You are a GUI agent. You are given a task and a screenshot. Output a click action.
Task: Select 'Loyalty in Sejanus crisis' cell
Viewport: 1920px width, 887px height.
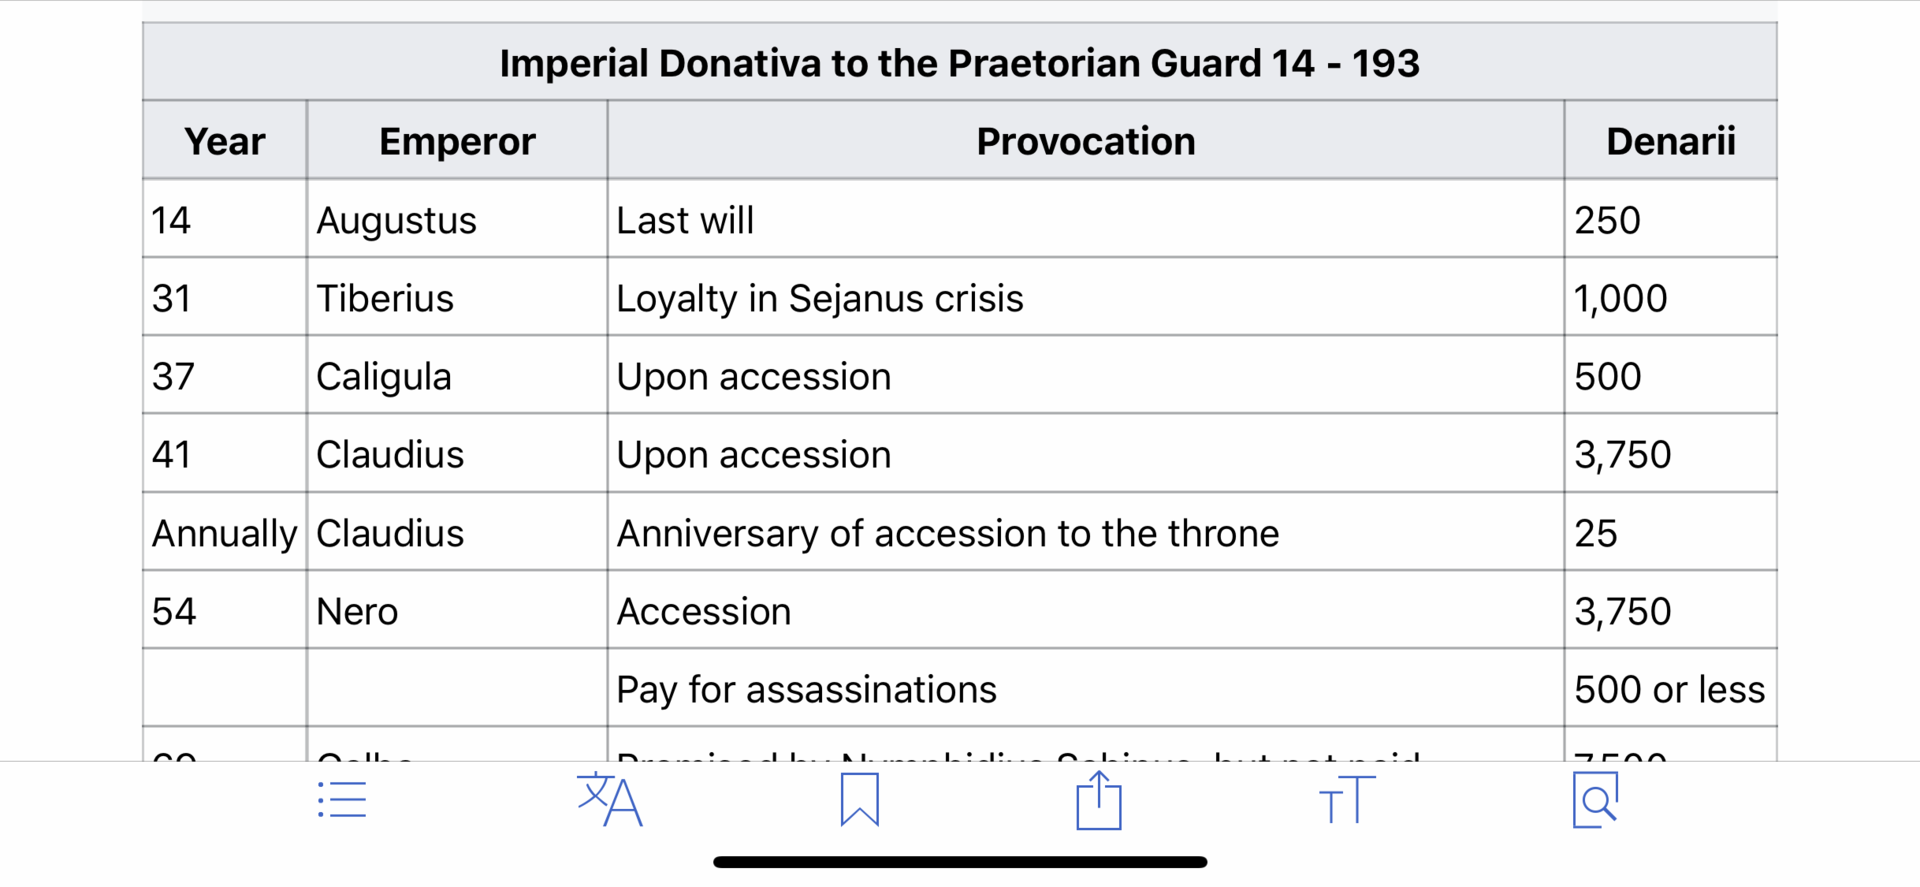point(1086,297)
